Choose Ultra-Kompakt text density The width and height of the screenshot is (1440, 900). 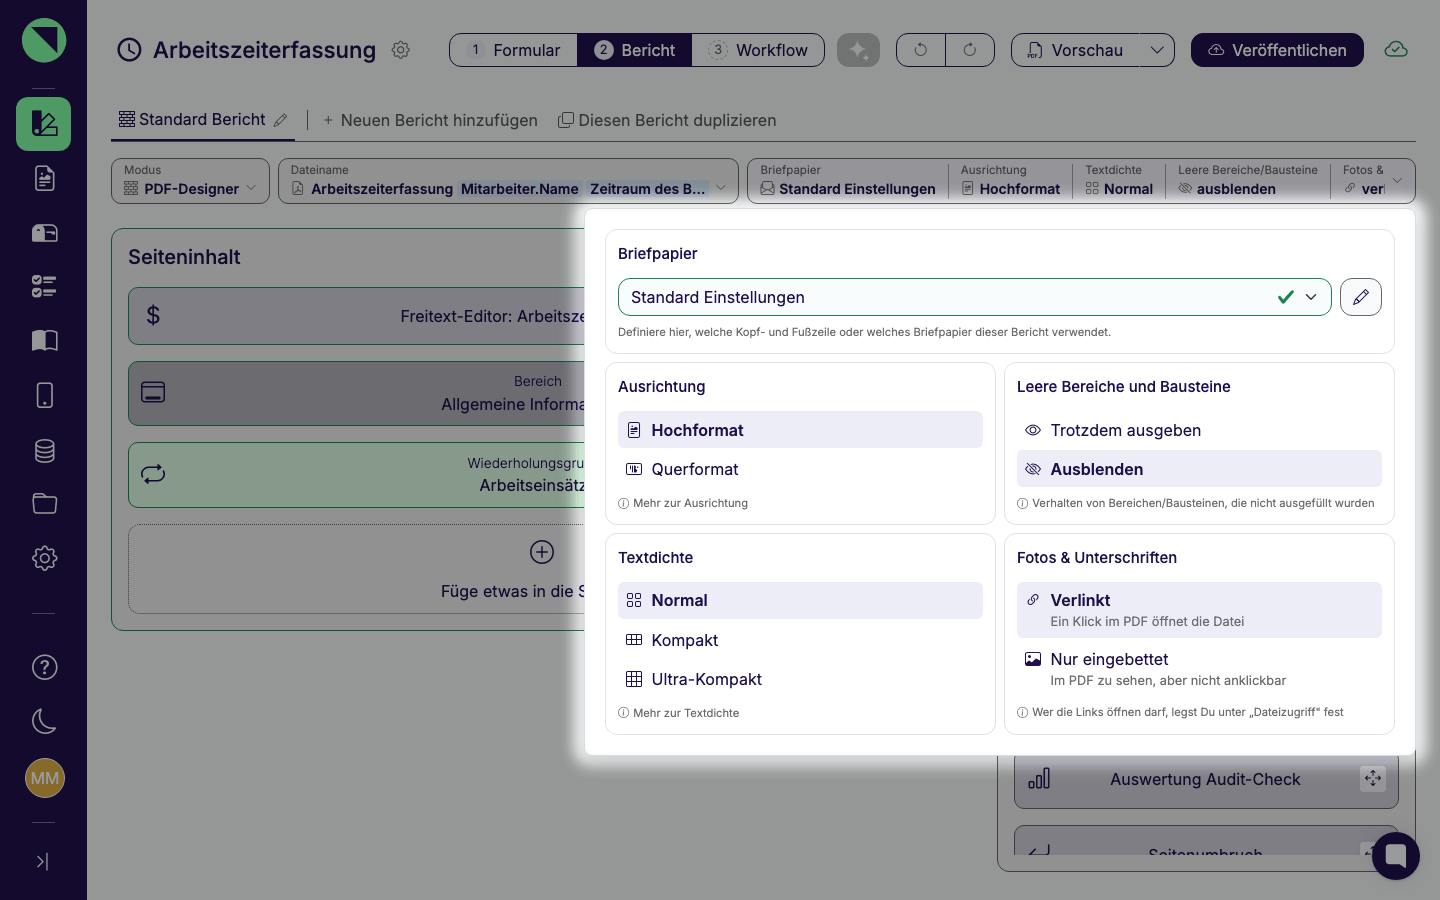coord(800,679)
